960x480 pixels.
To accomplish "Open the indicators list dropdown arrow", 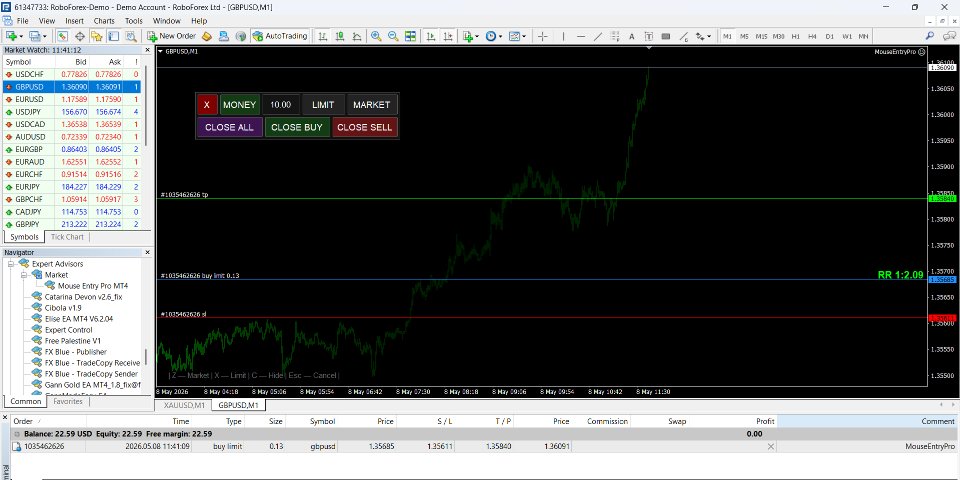I will click(x=477, y=36).
